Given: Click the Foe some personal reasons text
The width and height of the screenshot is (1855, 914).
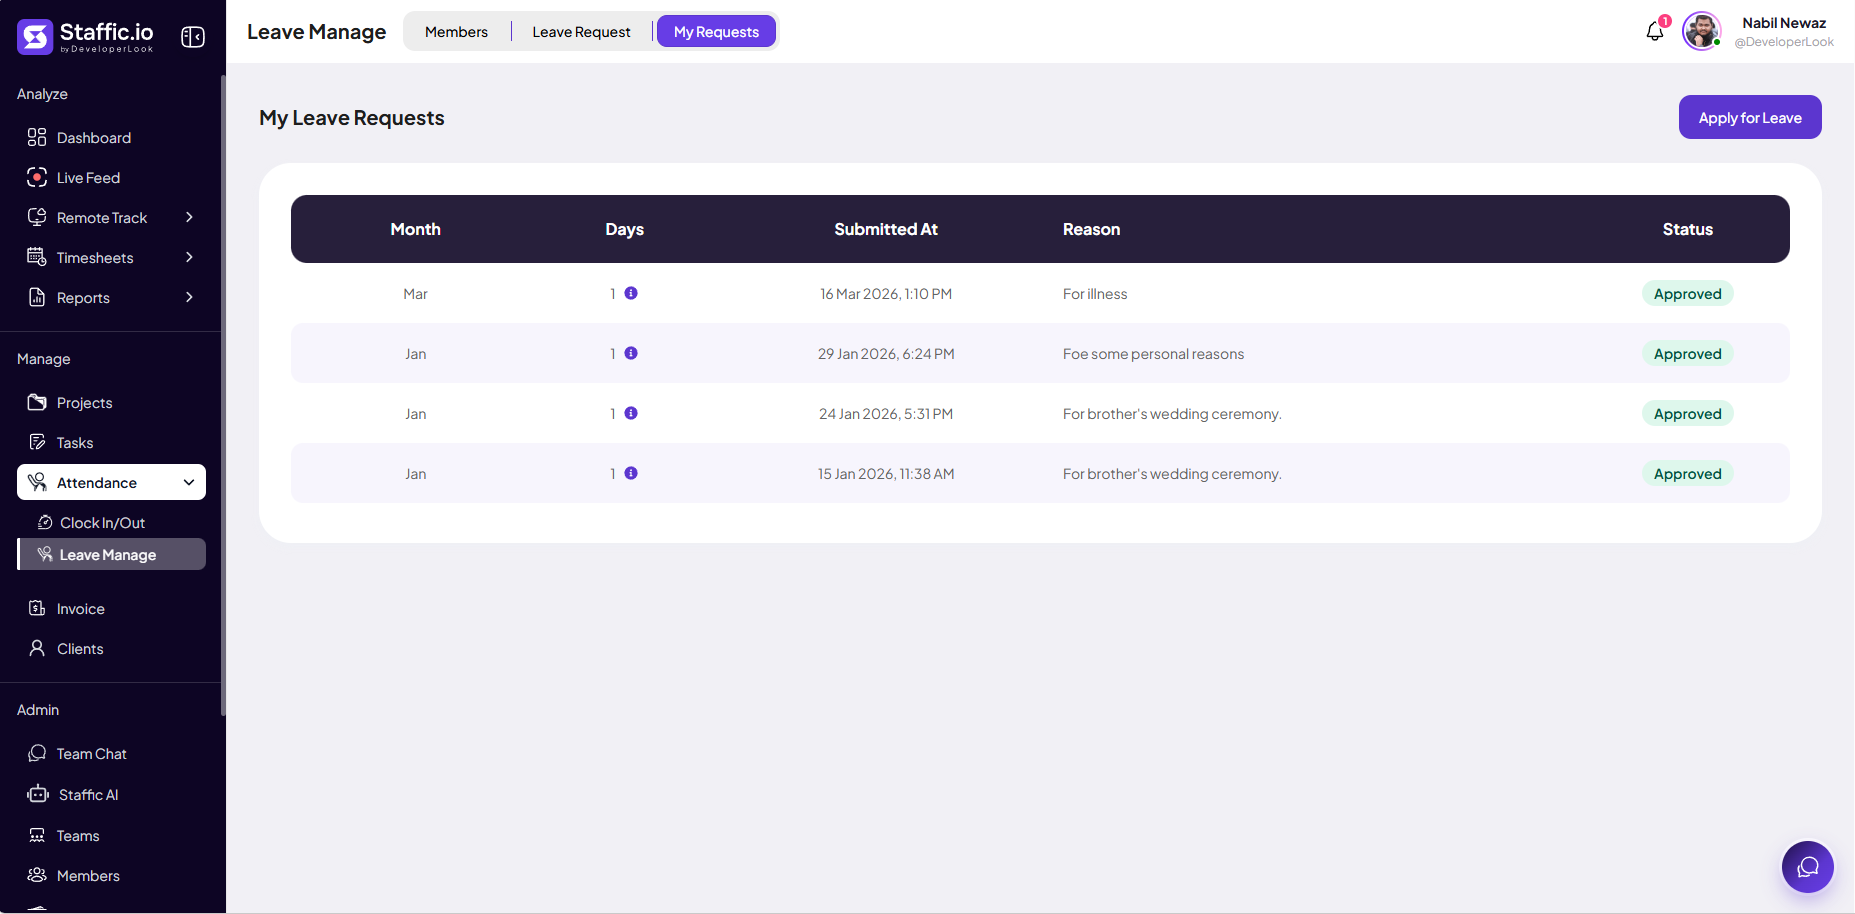Looking at the screenshot, I should click(x=1153, y=353).
